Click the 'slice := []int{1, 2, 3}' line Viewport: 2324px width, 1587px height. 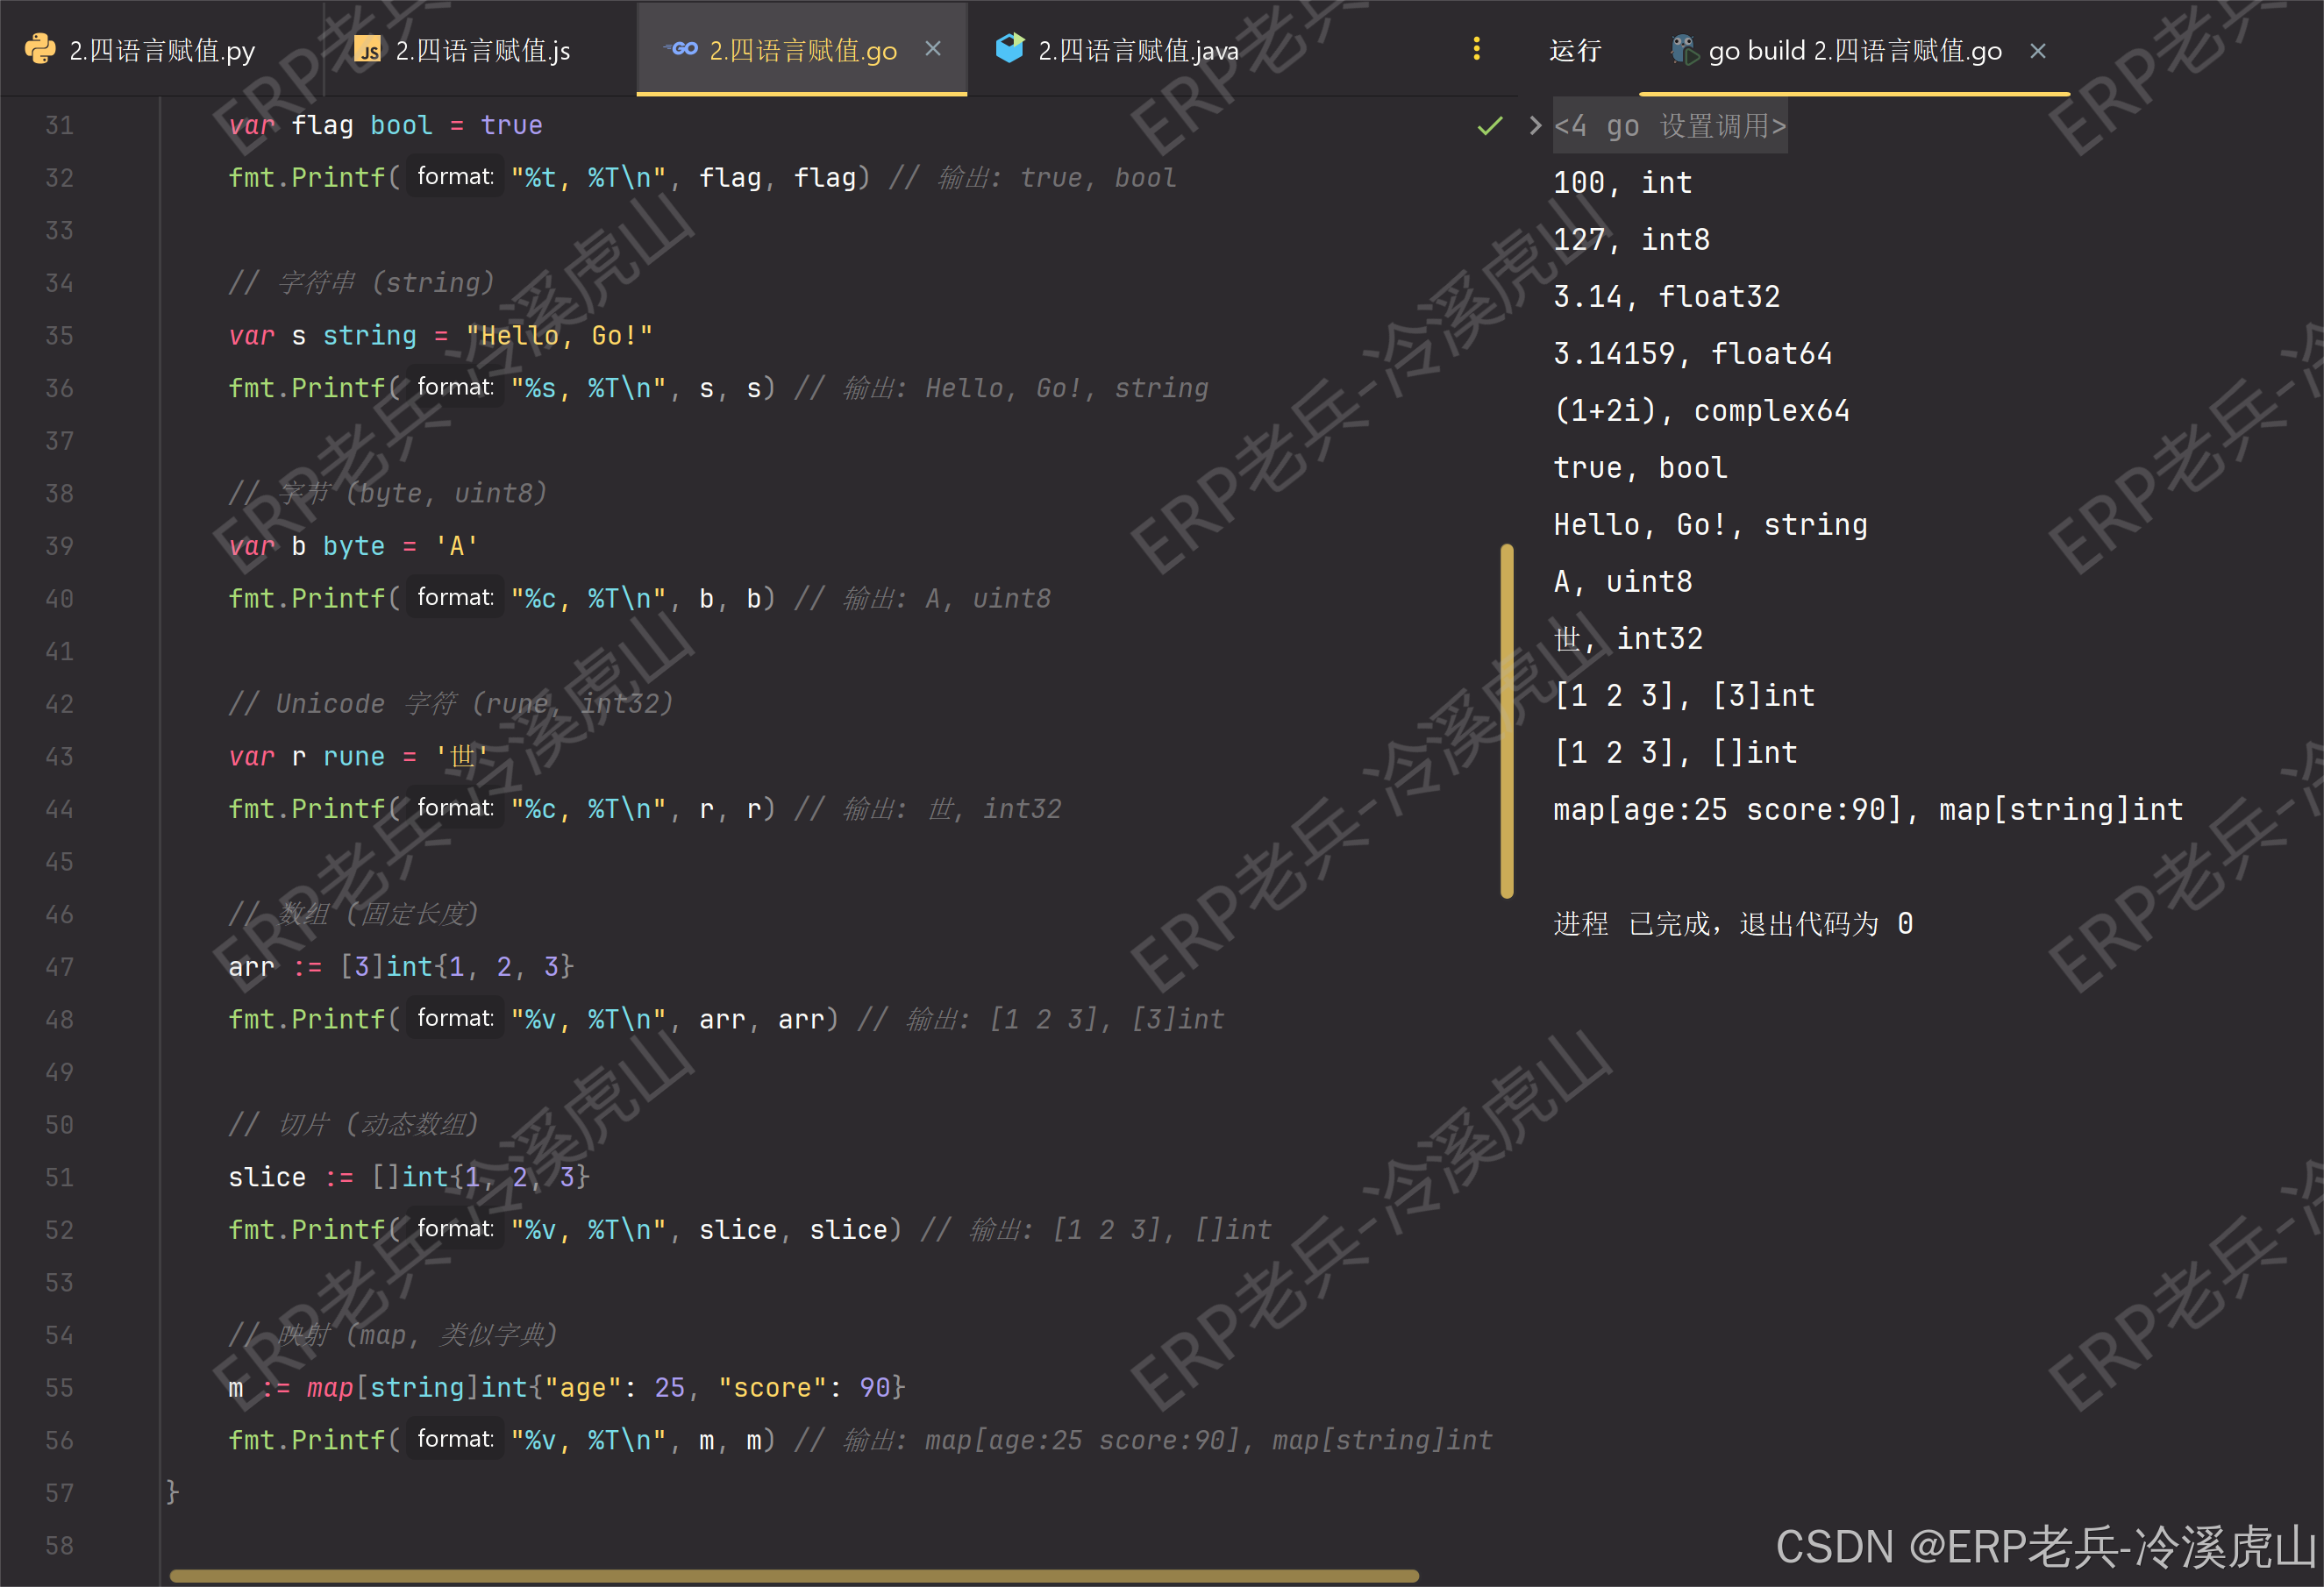(409, 1177)
